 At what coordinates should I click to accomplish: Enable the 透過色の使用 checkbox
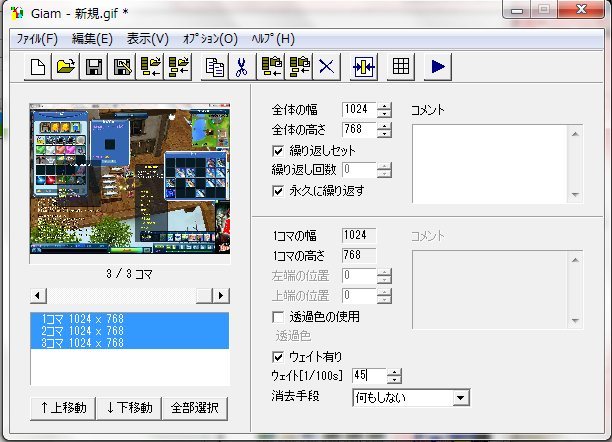point(278,317)
